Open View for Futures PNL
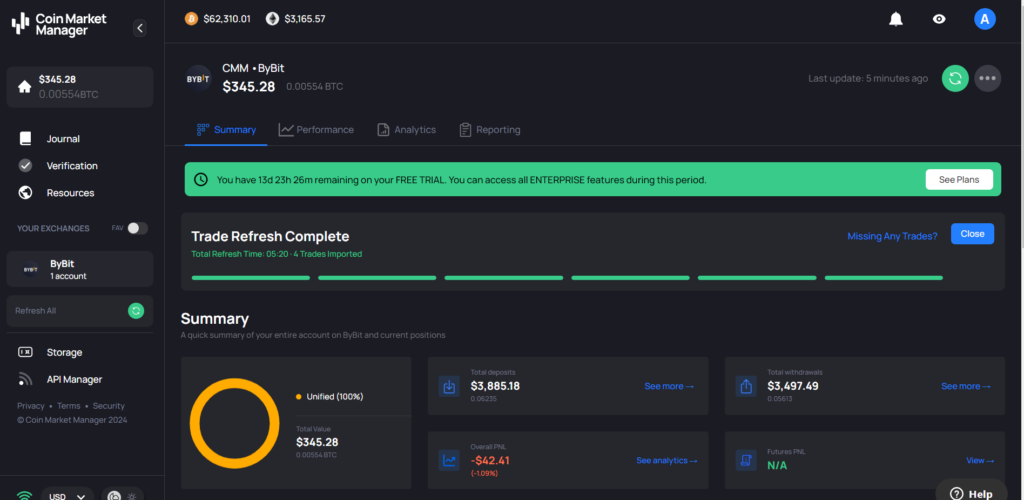 (980, 460)
